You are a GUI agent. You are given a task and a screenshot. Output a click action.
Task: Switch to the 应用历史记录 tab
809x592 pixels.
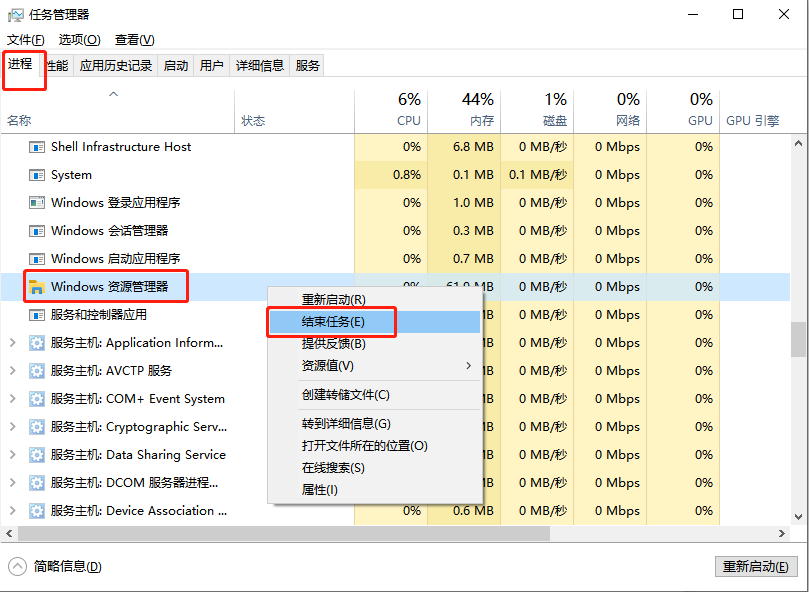point(116,66)
